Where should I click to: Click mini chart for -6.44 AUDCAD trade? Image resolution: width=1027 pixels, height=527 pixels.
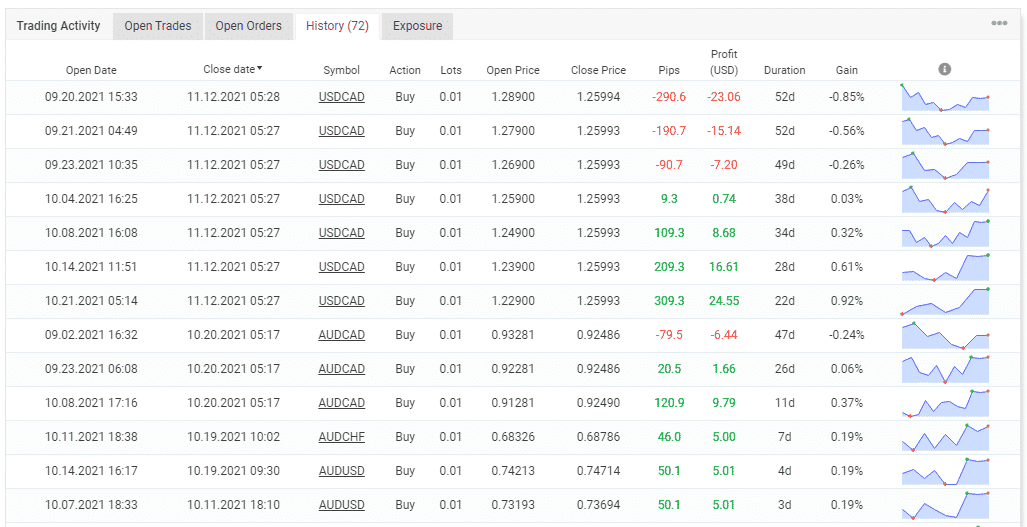(x=945, y=335)
